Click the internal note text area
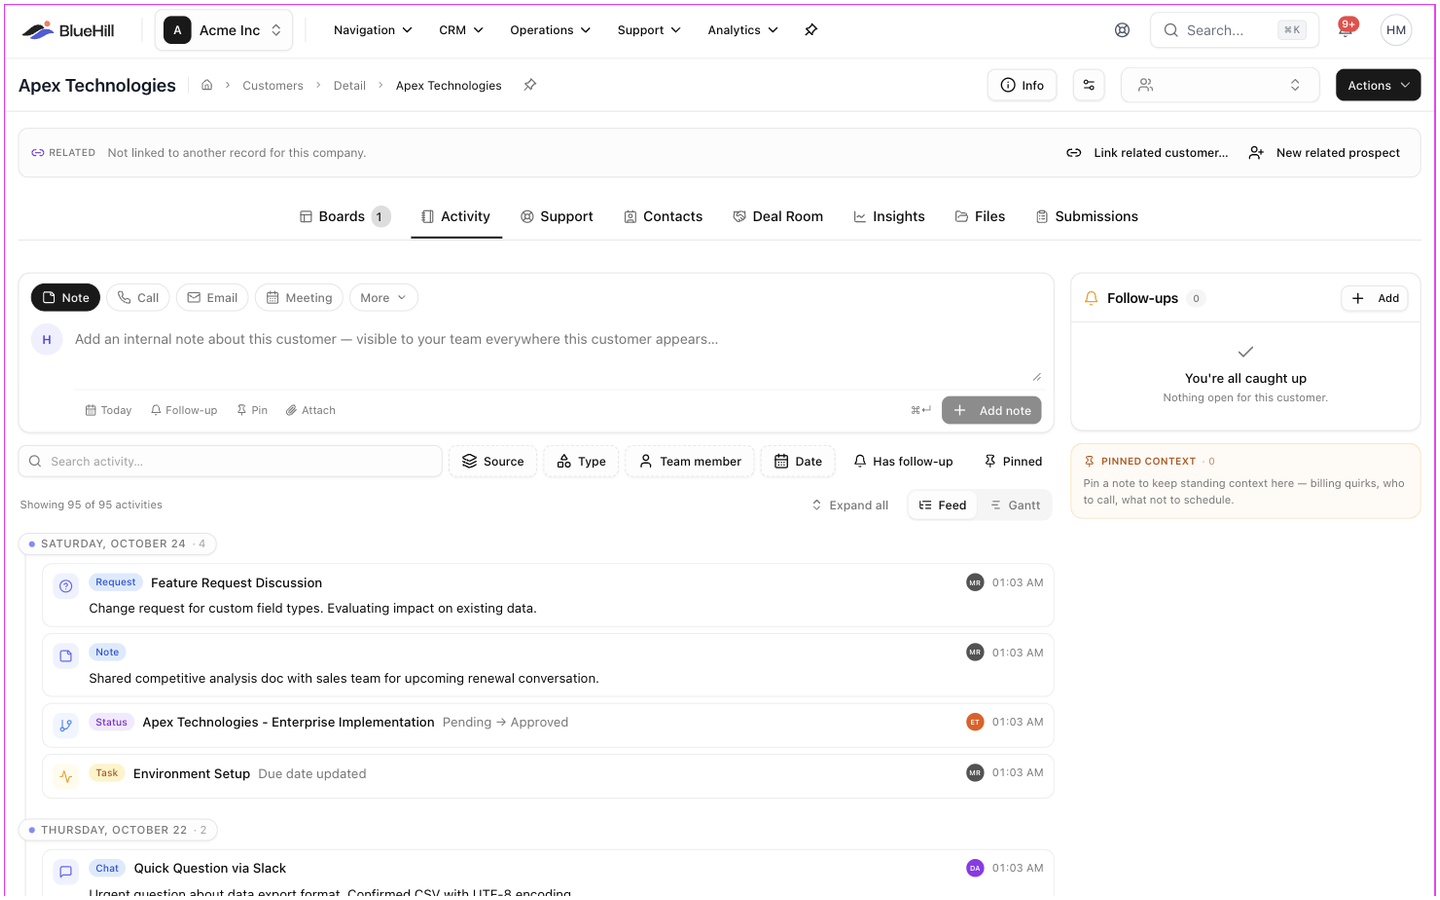The width and height of the screenshot is (1440, 900). (x=557, y=353)
